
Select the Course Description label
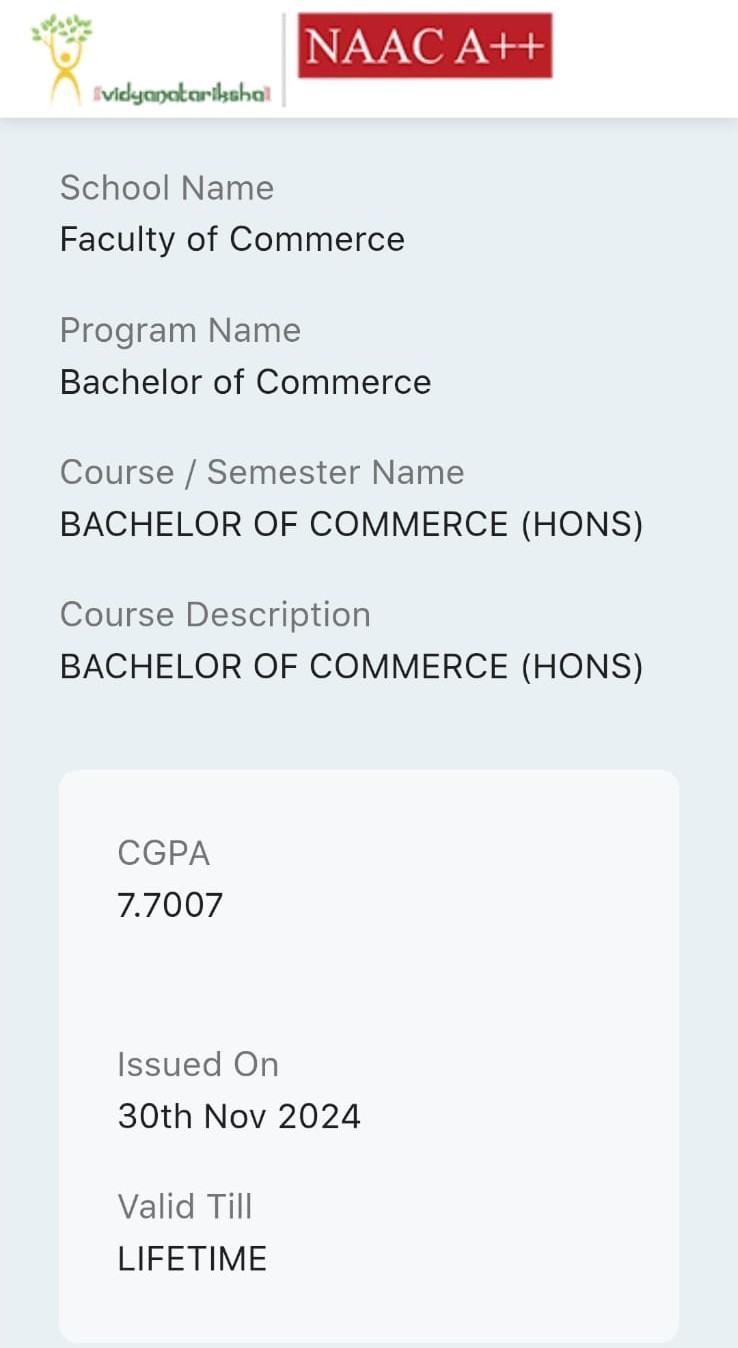click(215, 614)
